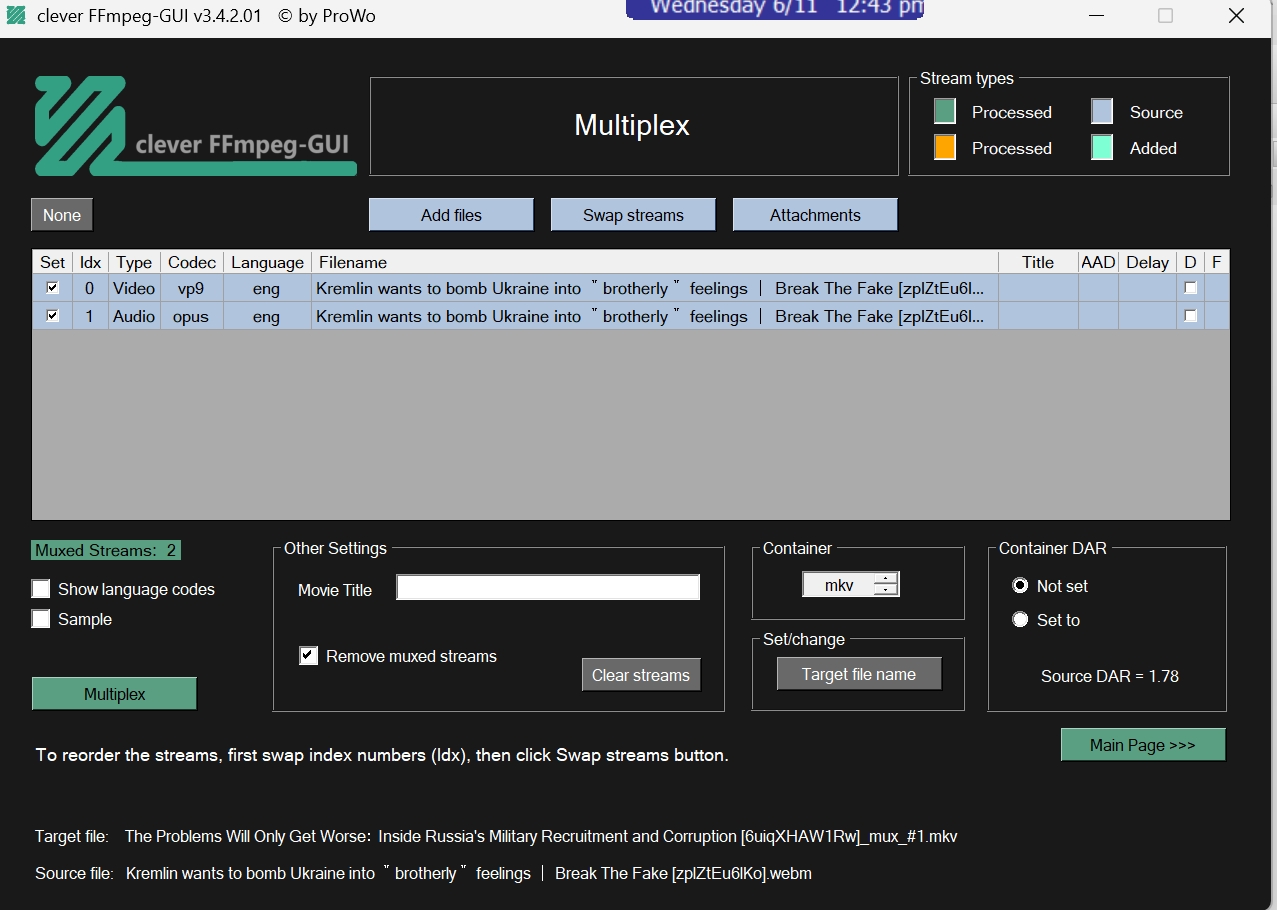Click container spinner down arrow
Viewport: 1277px width, 910px height.
coord(886,590)
